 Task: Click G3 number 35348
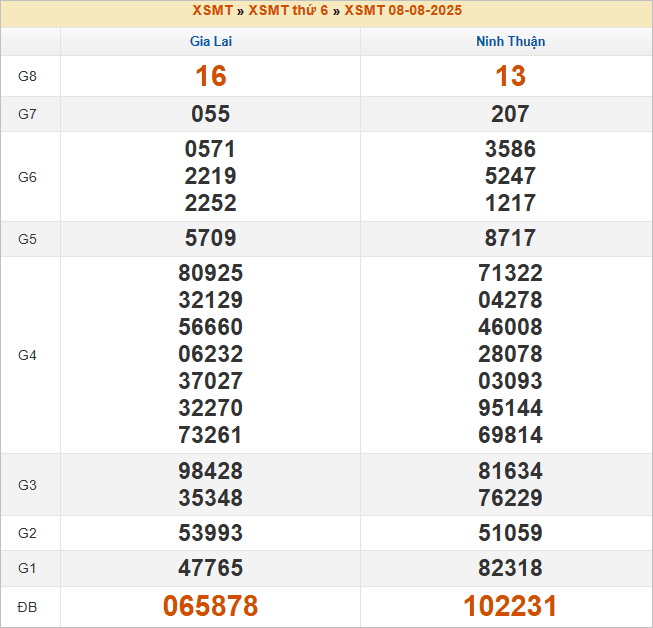pos(211,498)
